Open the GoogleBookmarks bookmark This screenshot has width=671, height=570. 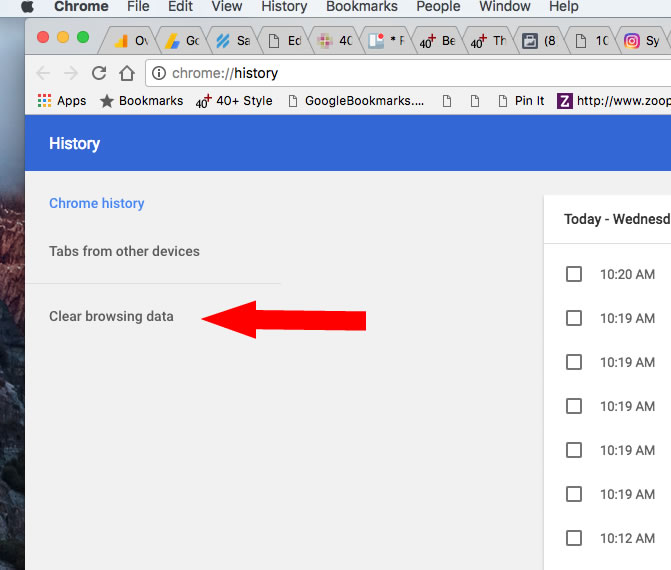[356, 101]
